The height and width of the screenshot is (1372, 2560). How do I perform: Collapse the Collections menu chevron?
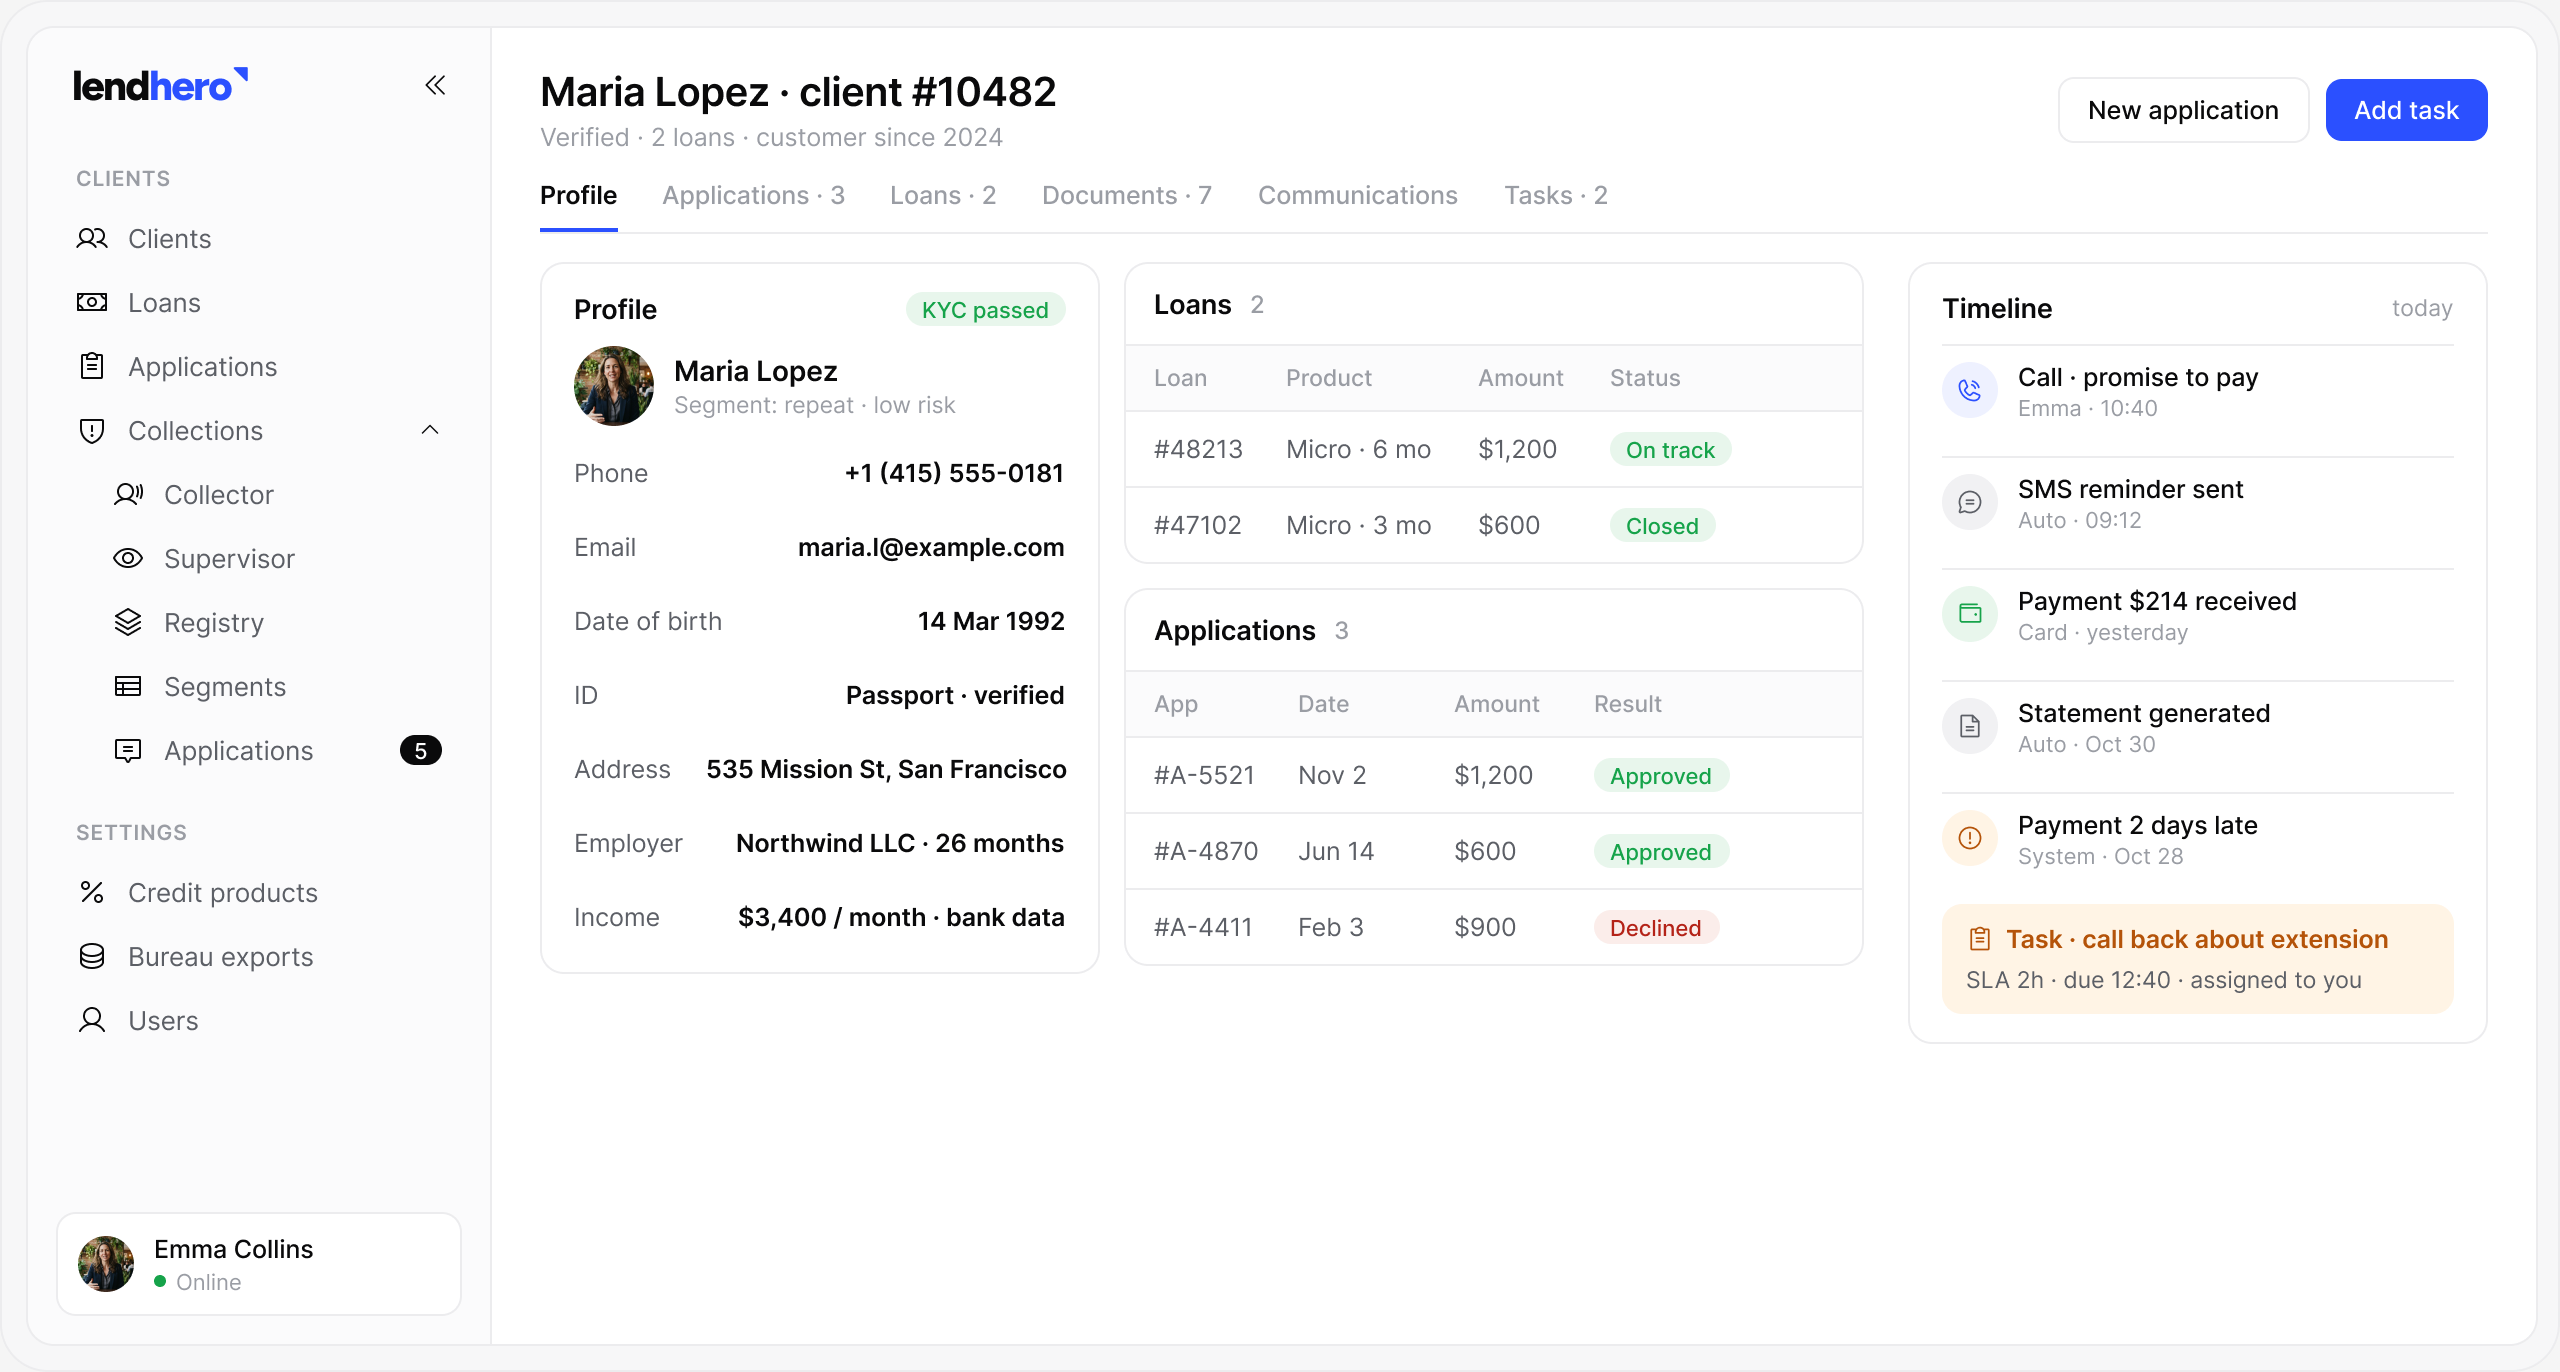click(x=430, y=431)
